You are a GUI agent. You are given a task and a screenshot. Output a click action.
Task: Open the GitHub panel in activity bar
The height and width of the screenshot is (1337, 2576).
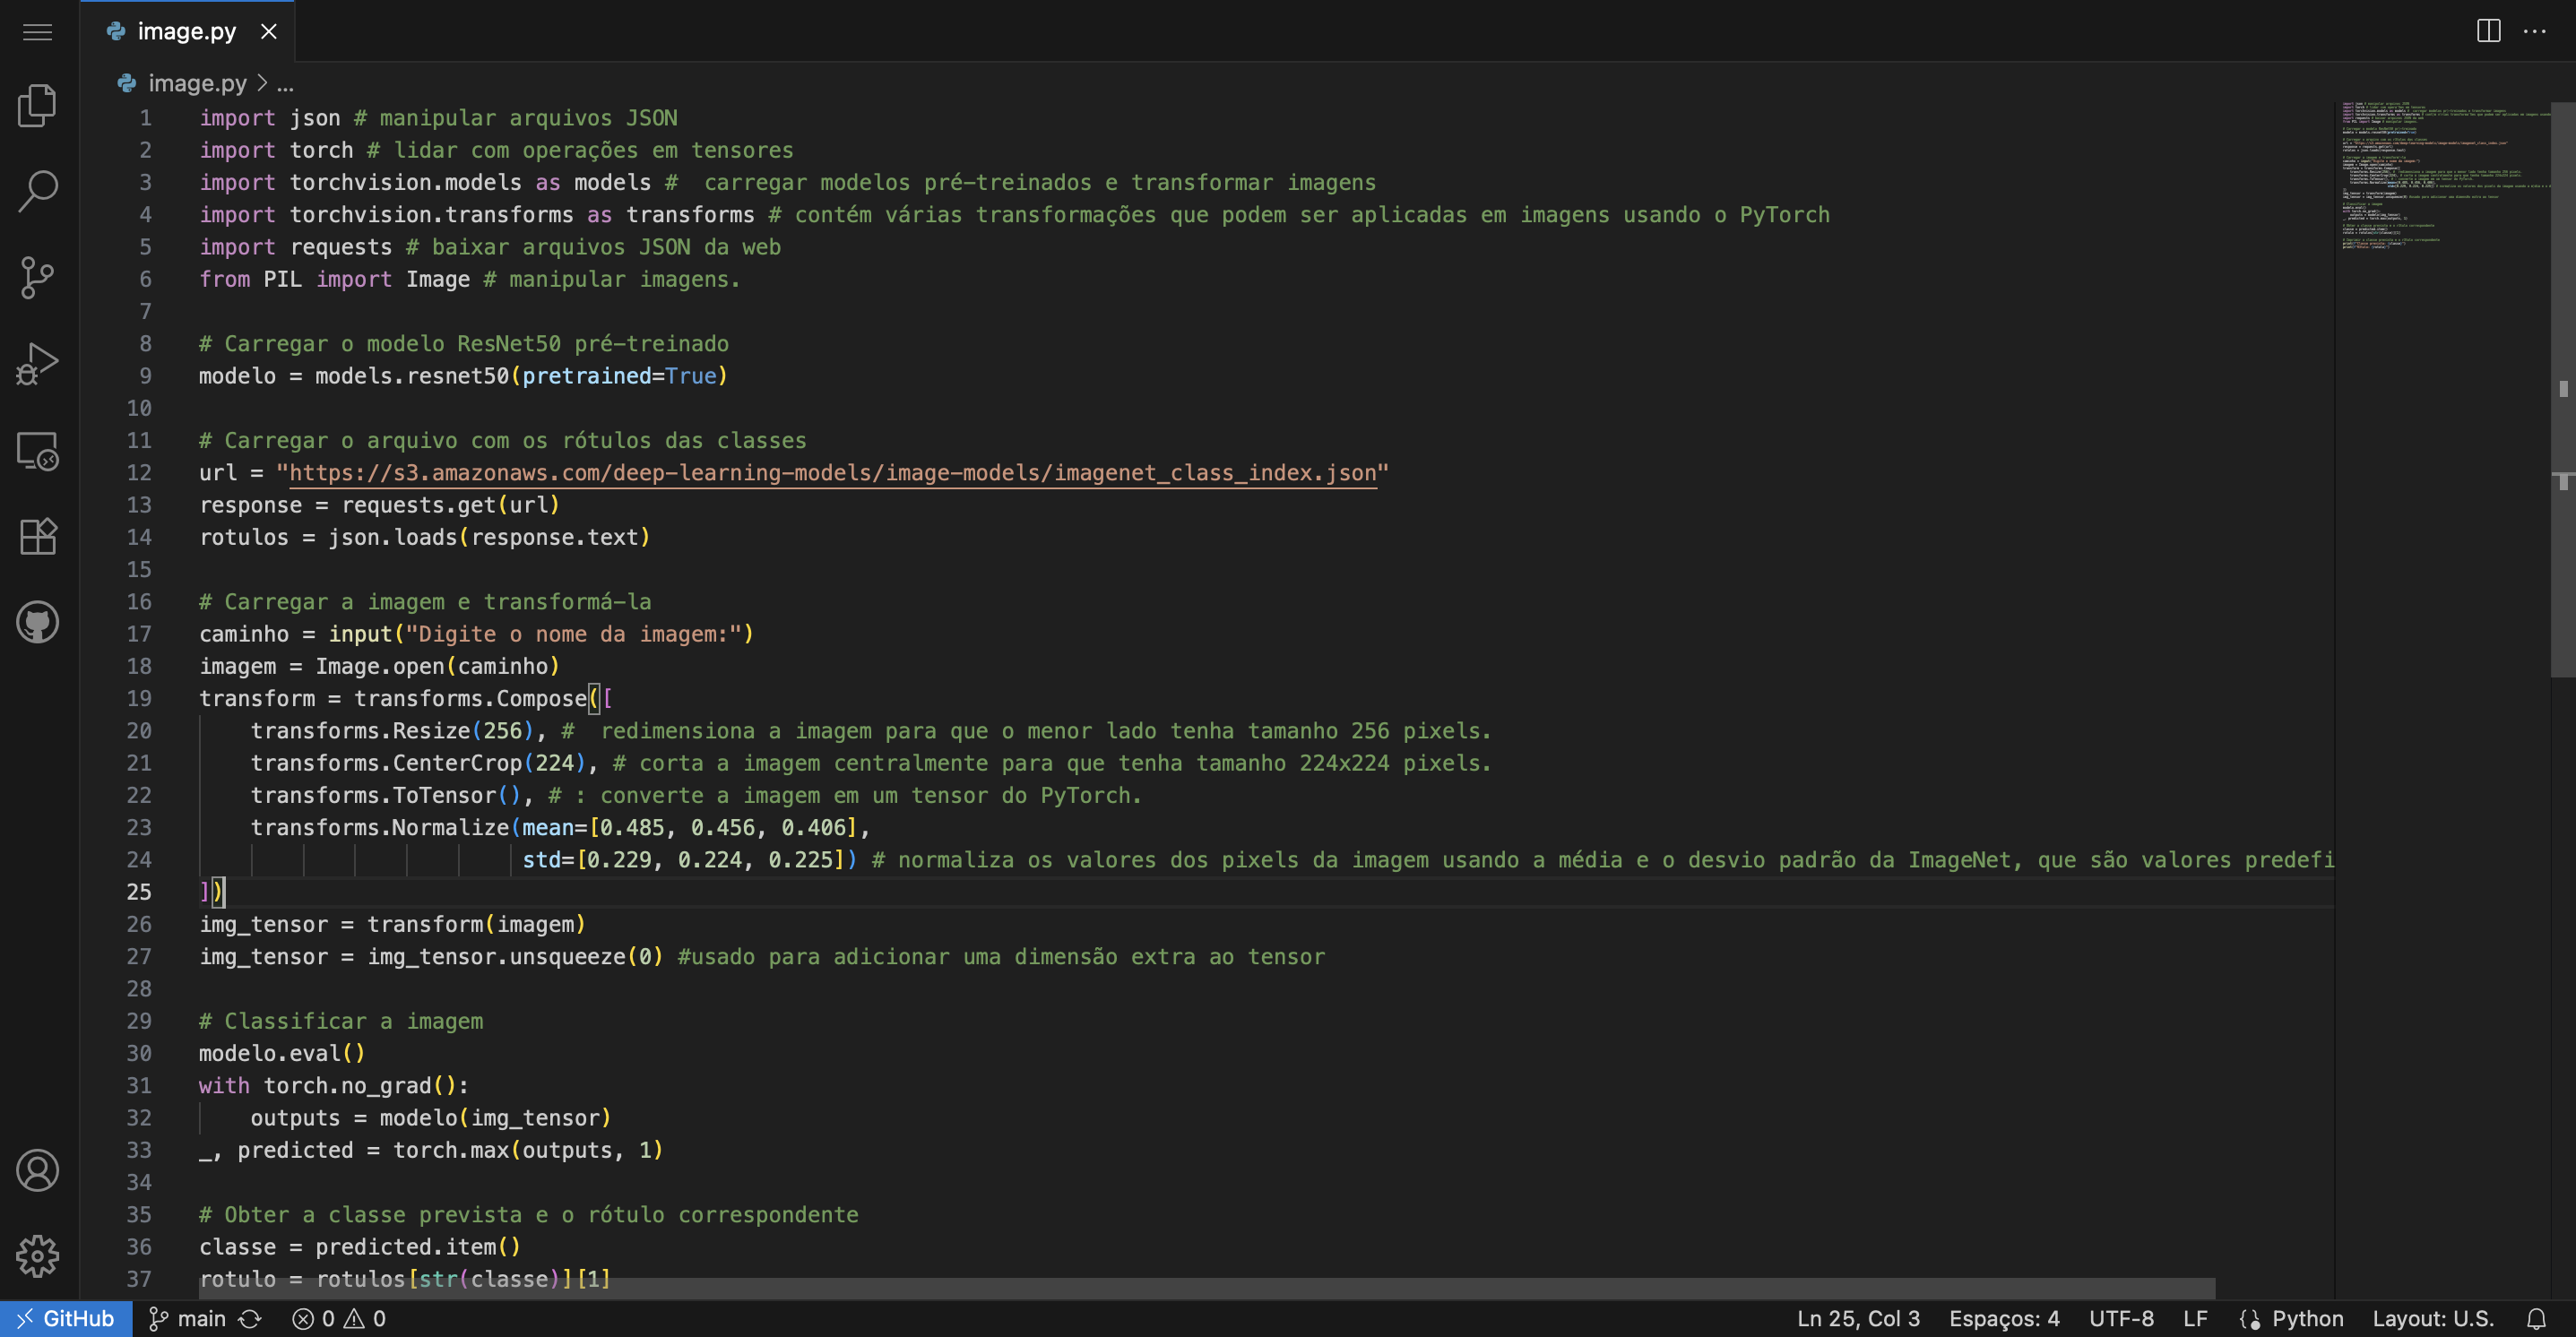[38, 622]
